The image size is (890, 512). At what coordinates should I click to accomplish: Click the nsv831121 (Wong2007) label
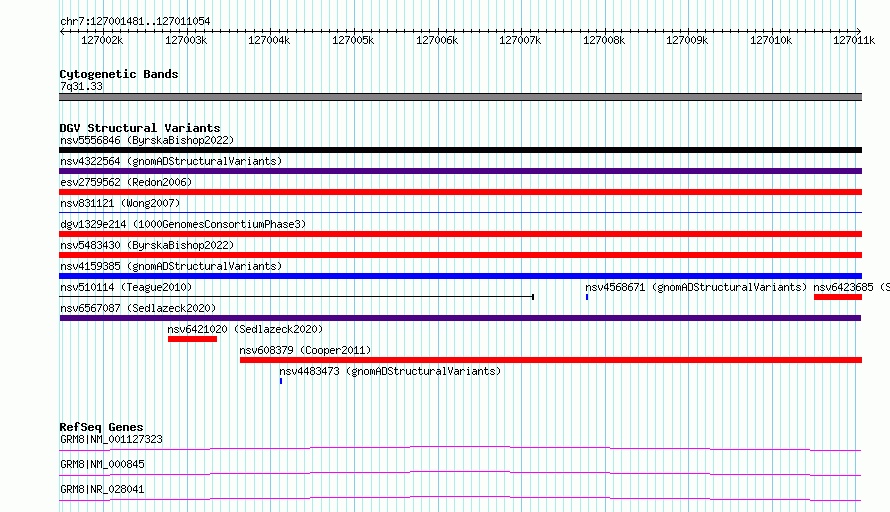pos(120,203)
